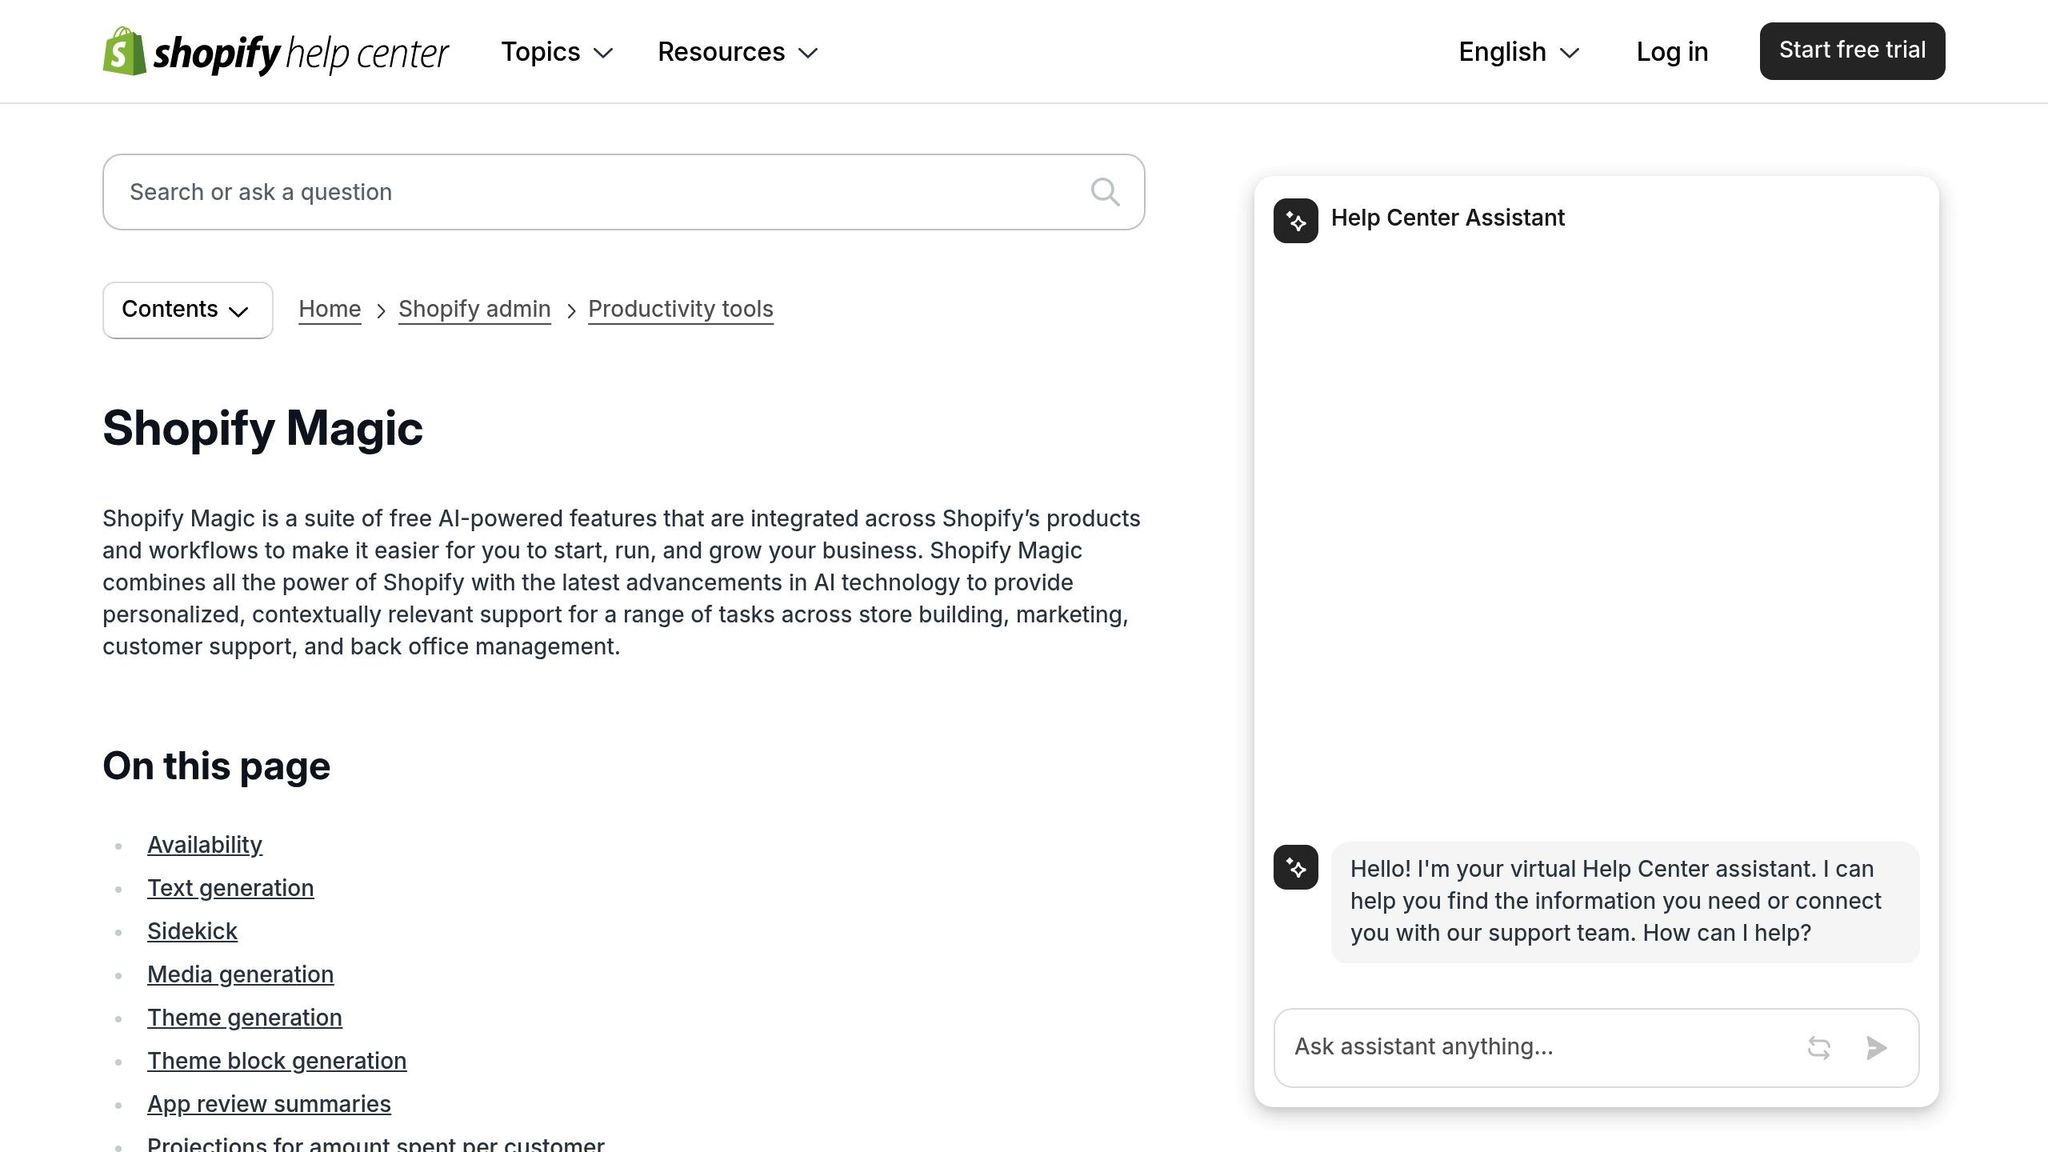Click the reset conversation icon in chat
2048x1152 pixels.
coord(1819,1047)
